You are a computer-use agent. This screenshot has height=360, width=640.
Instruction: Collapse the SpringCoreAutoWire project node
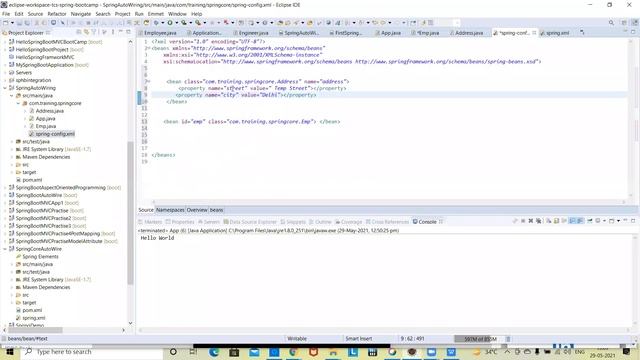pos(5,249)
